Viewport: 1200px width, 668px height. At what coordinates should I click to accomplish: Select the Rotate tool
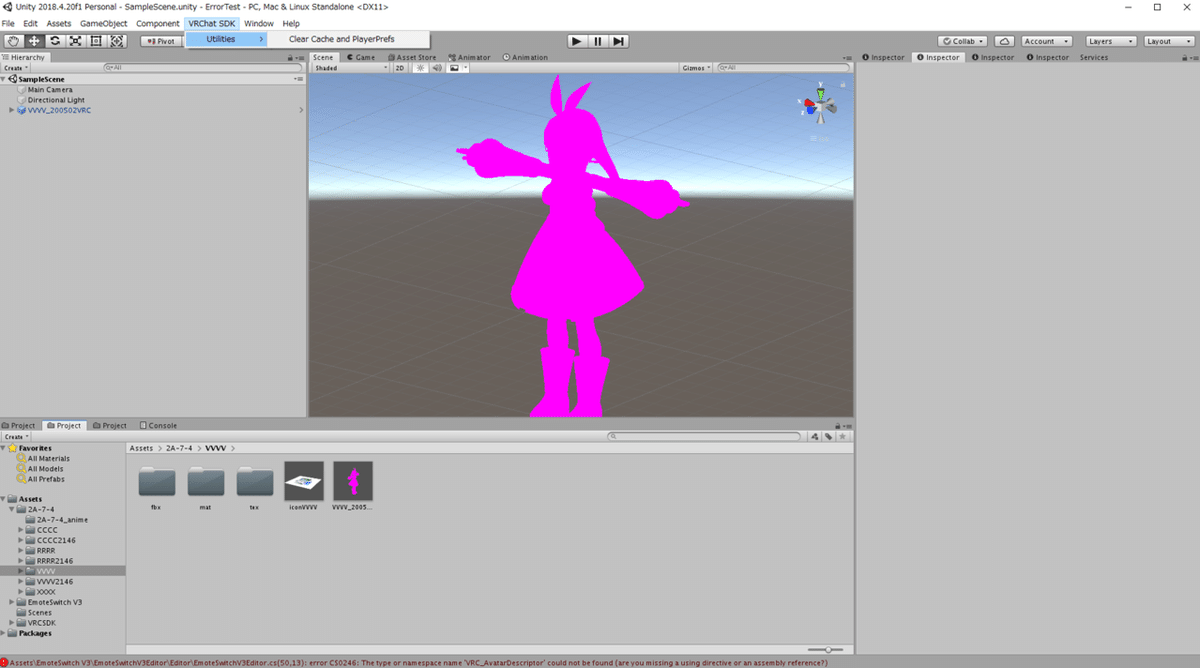(54, 41)
